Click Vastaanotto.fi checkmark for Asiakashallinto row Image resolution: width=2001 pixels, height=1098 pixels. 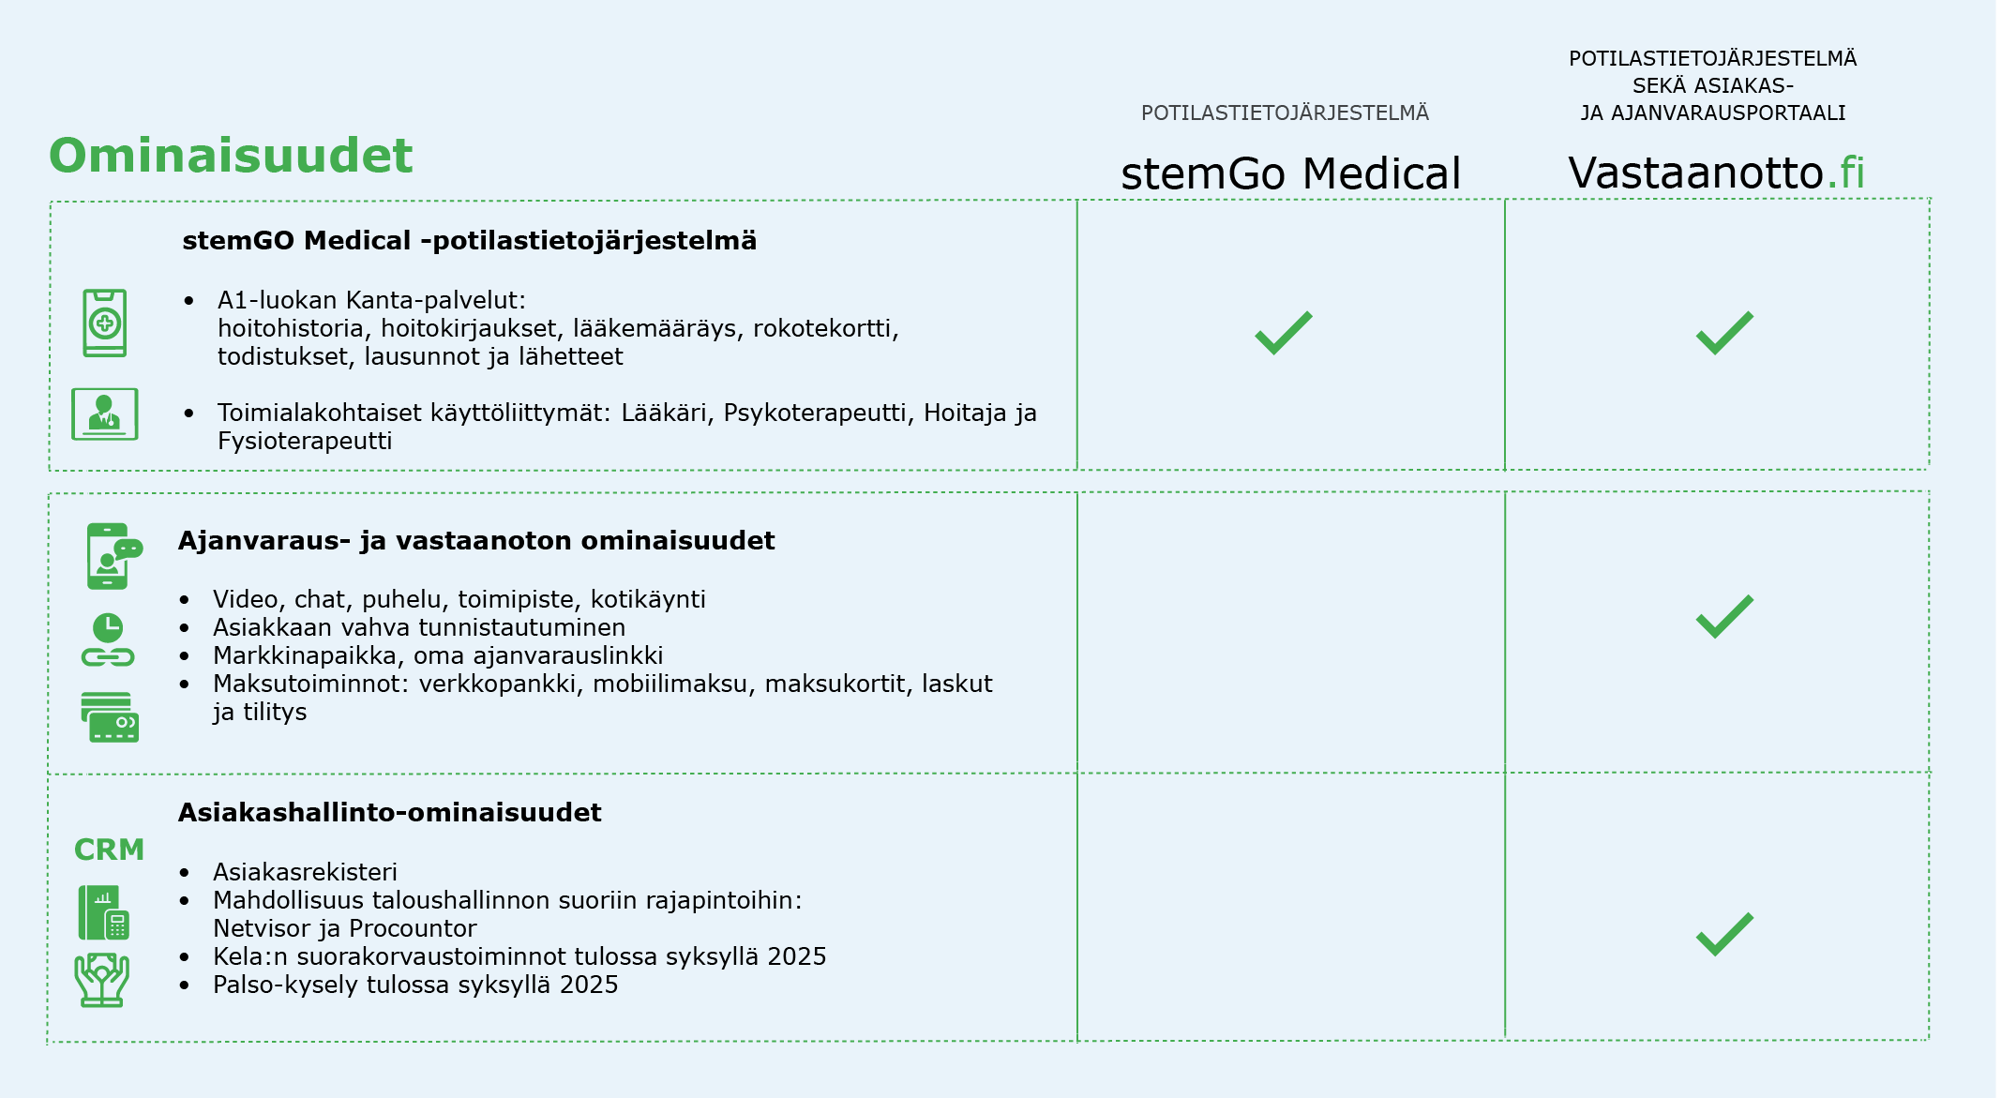(x=1724, y=935)
